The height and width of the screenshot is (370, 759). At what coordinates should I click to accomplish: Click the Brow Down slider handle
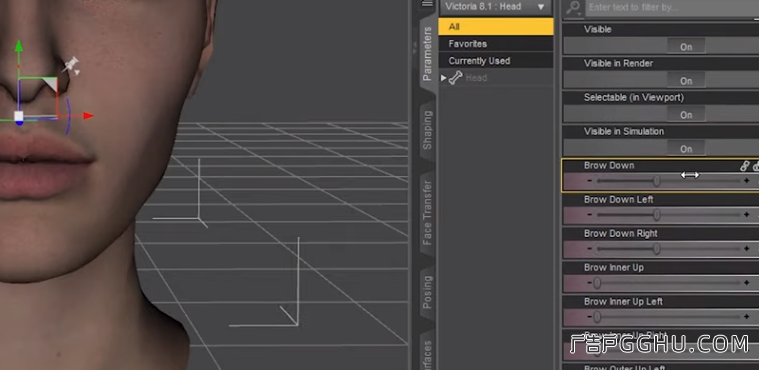tap(657, 181)
